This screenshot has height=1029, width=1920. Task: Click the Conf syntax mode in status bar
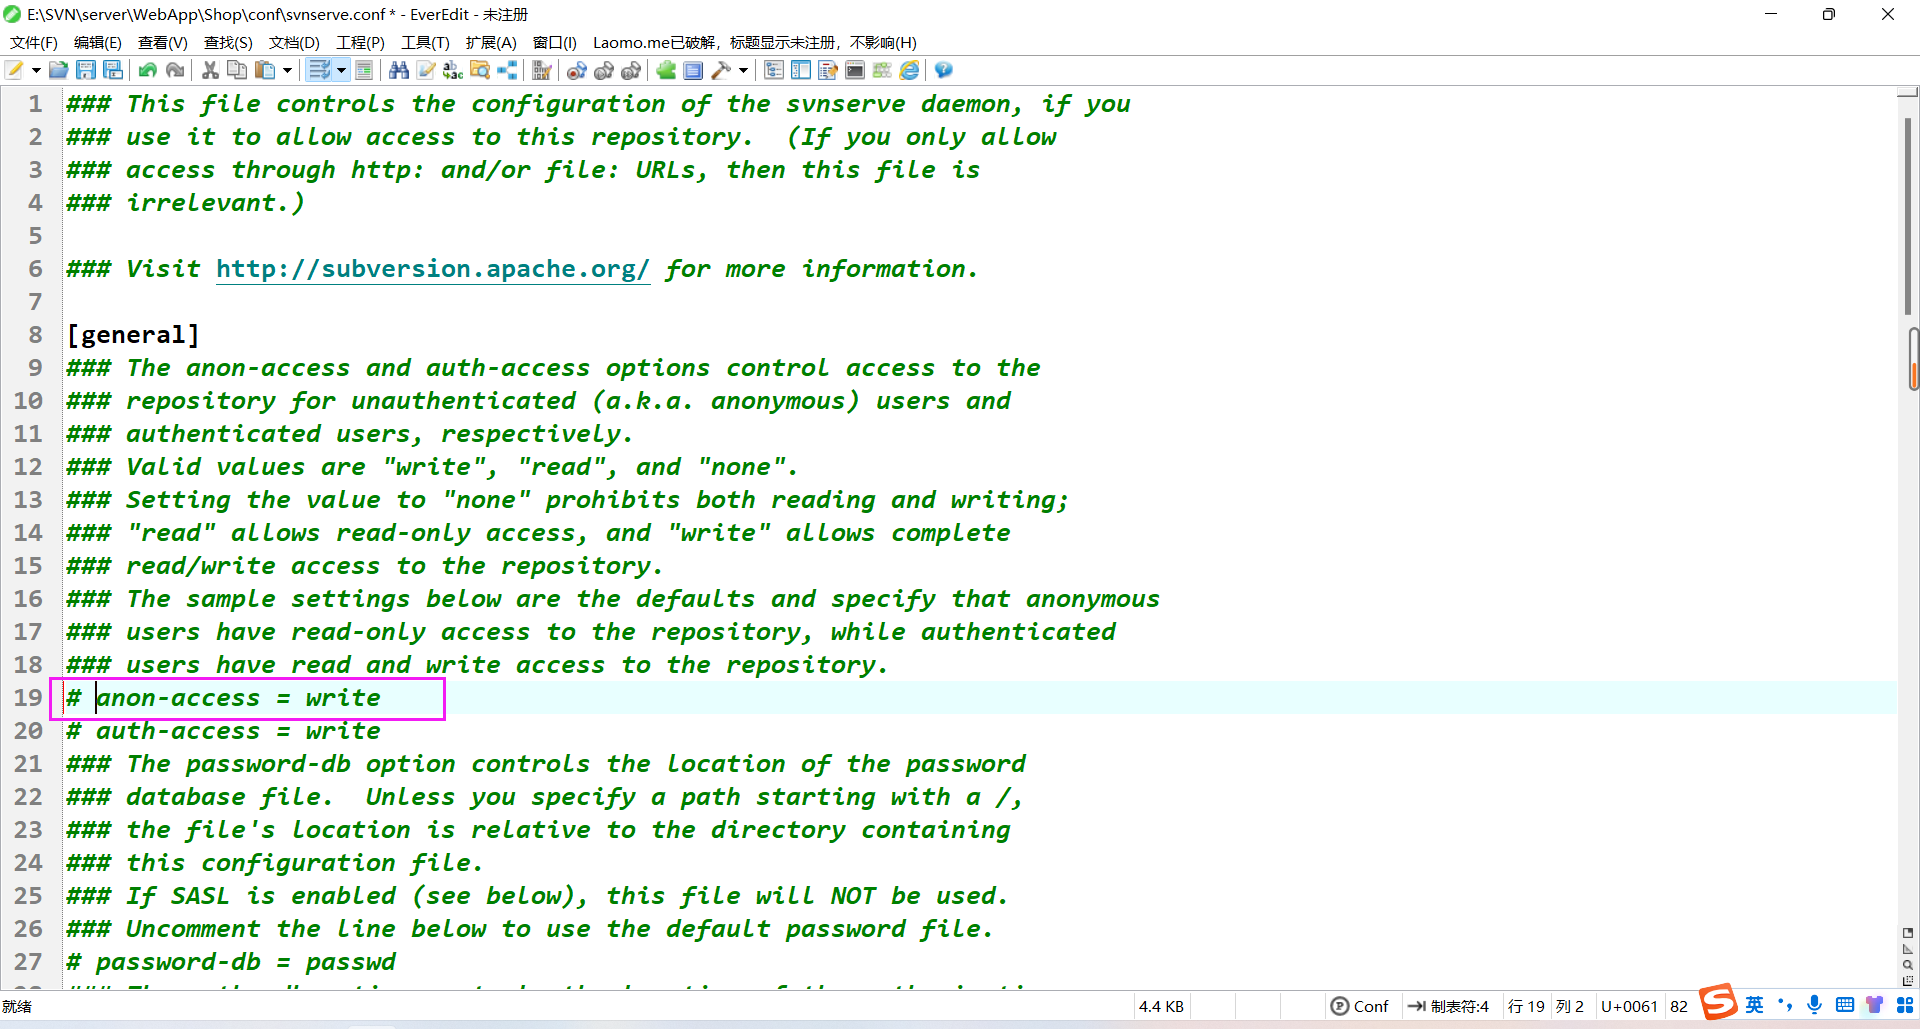[1359, 1006]
